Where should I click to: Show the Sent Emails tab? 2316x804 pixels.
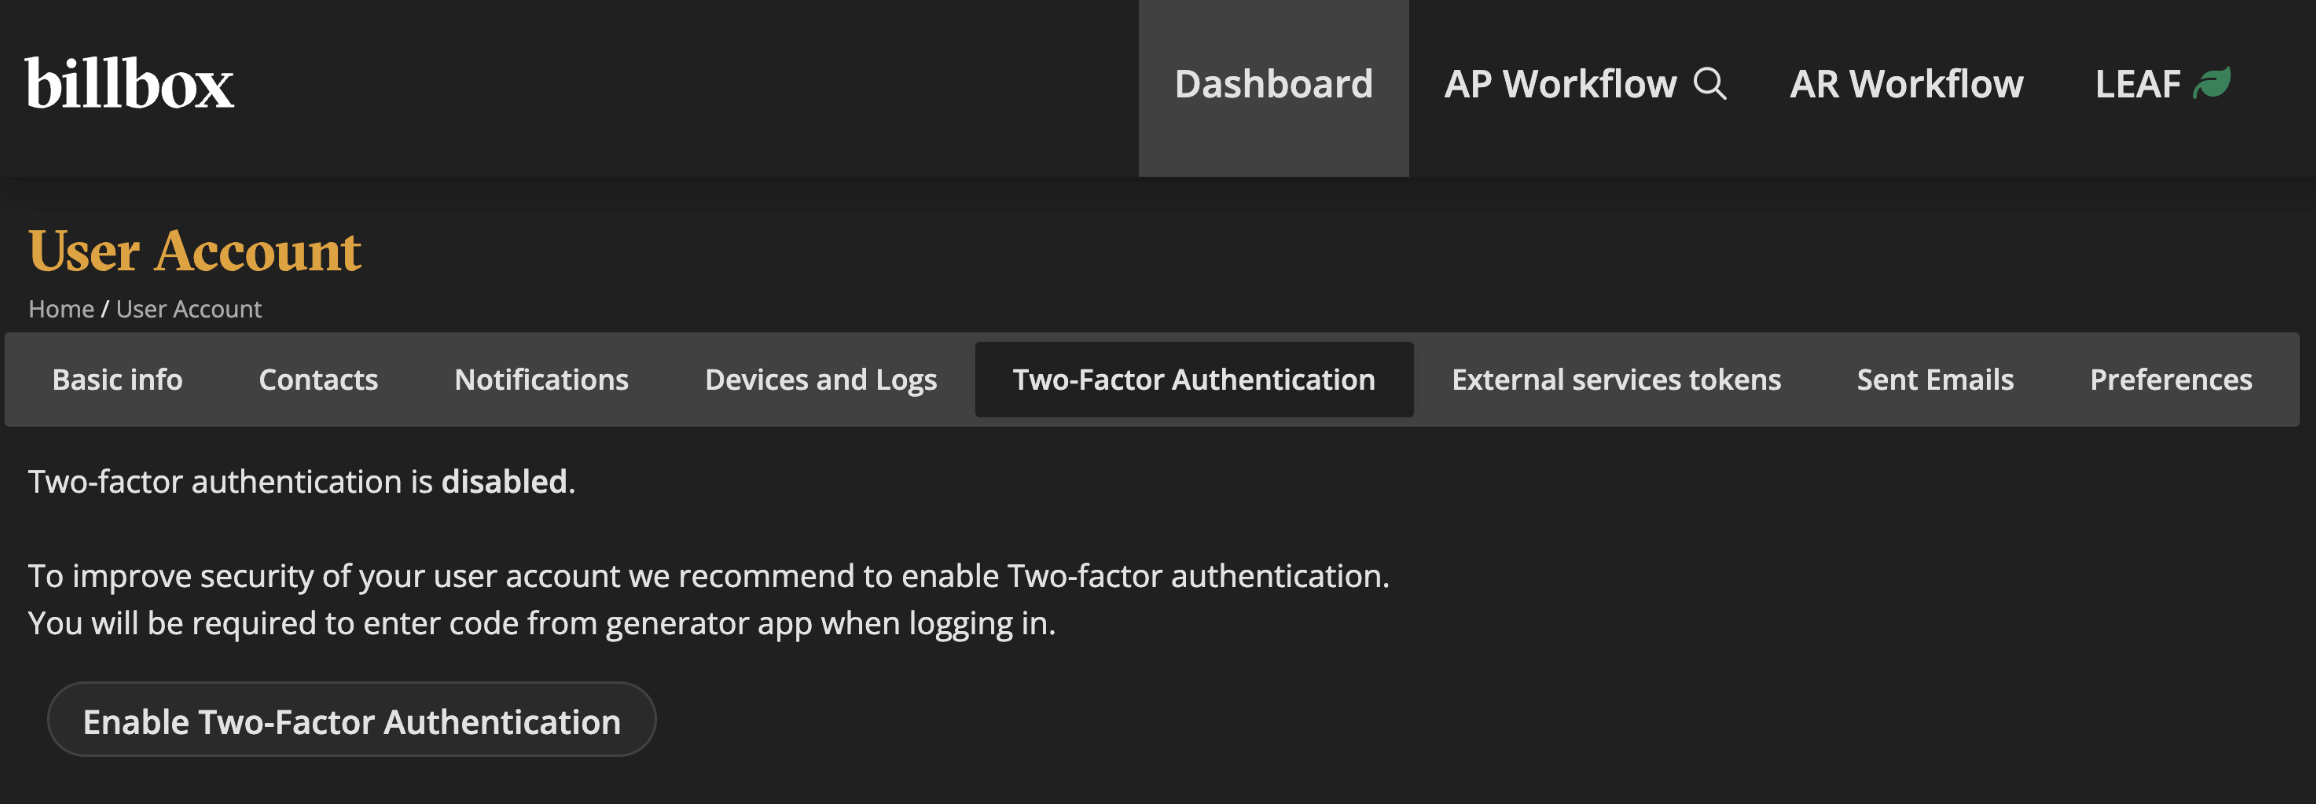tap(1935, 380)
